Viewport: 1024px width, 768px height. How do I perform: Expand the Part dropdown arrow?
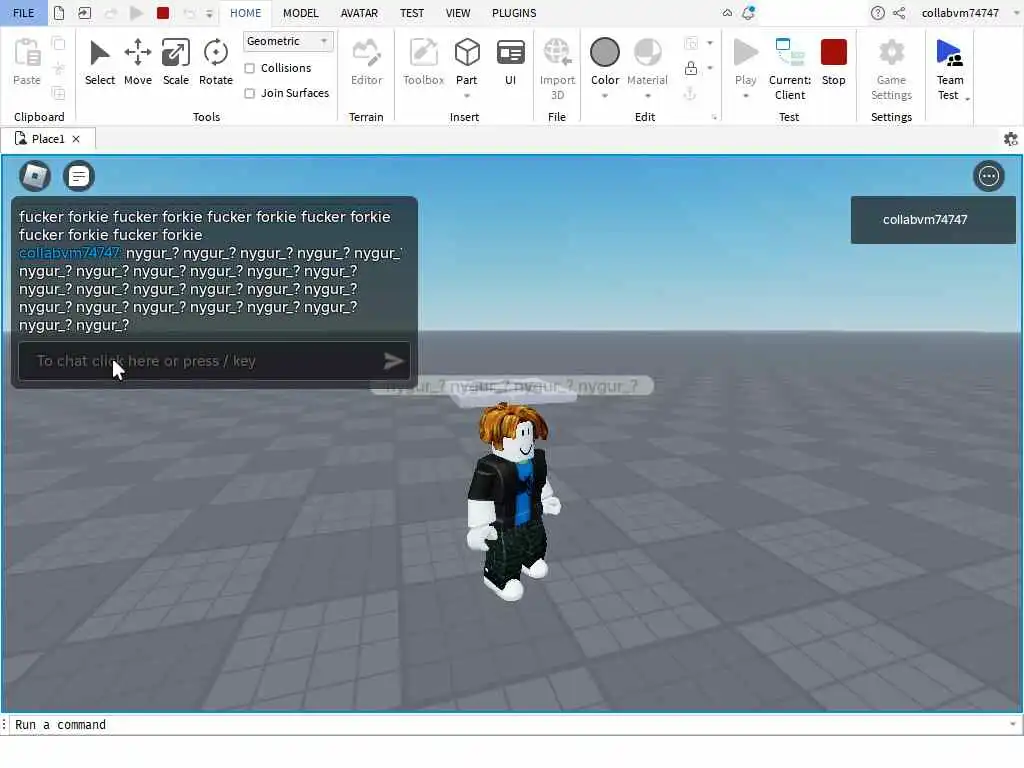[467, 96]
